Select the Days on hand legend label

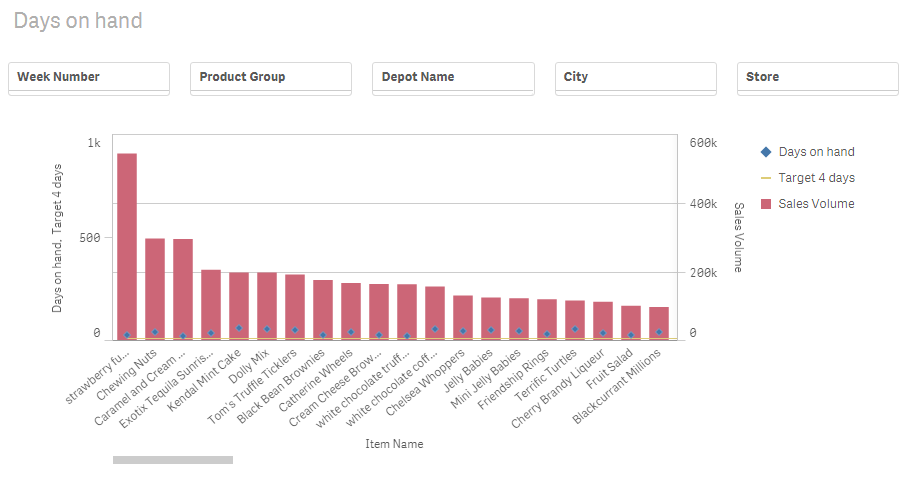[x=816, y=152]
